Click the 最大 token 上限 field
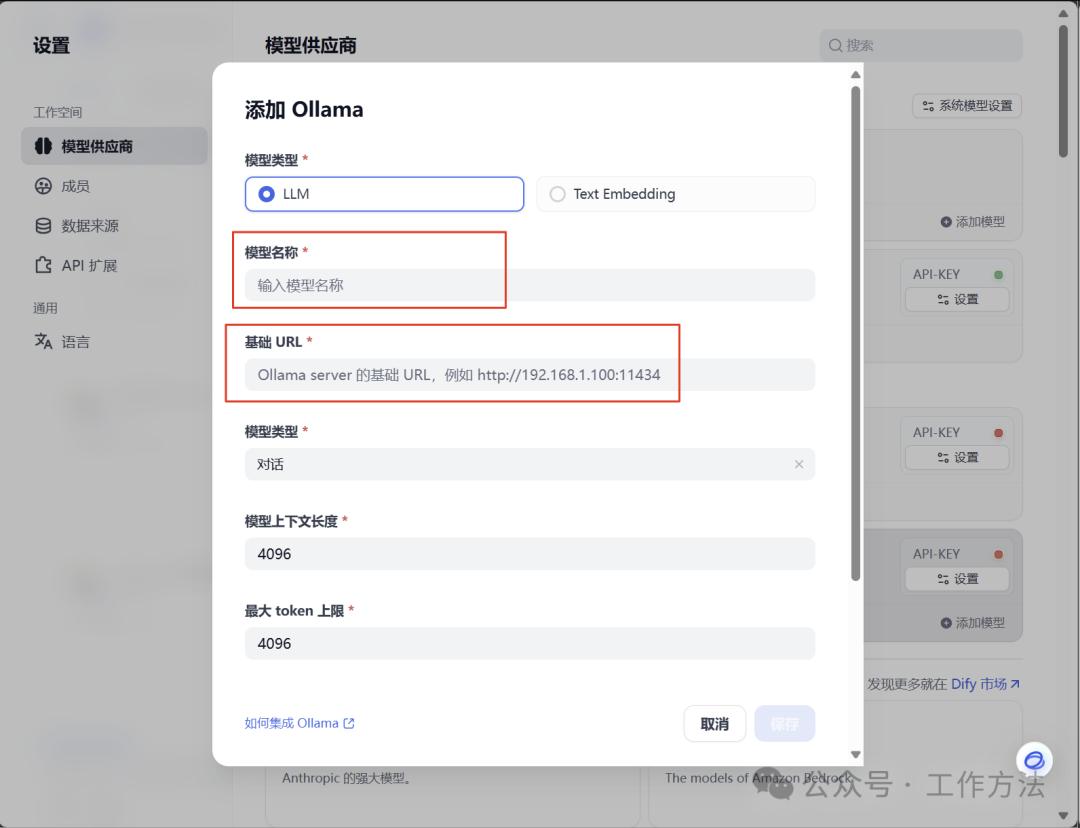 click(530, 643)
